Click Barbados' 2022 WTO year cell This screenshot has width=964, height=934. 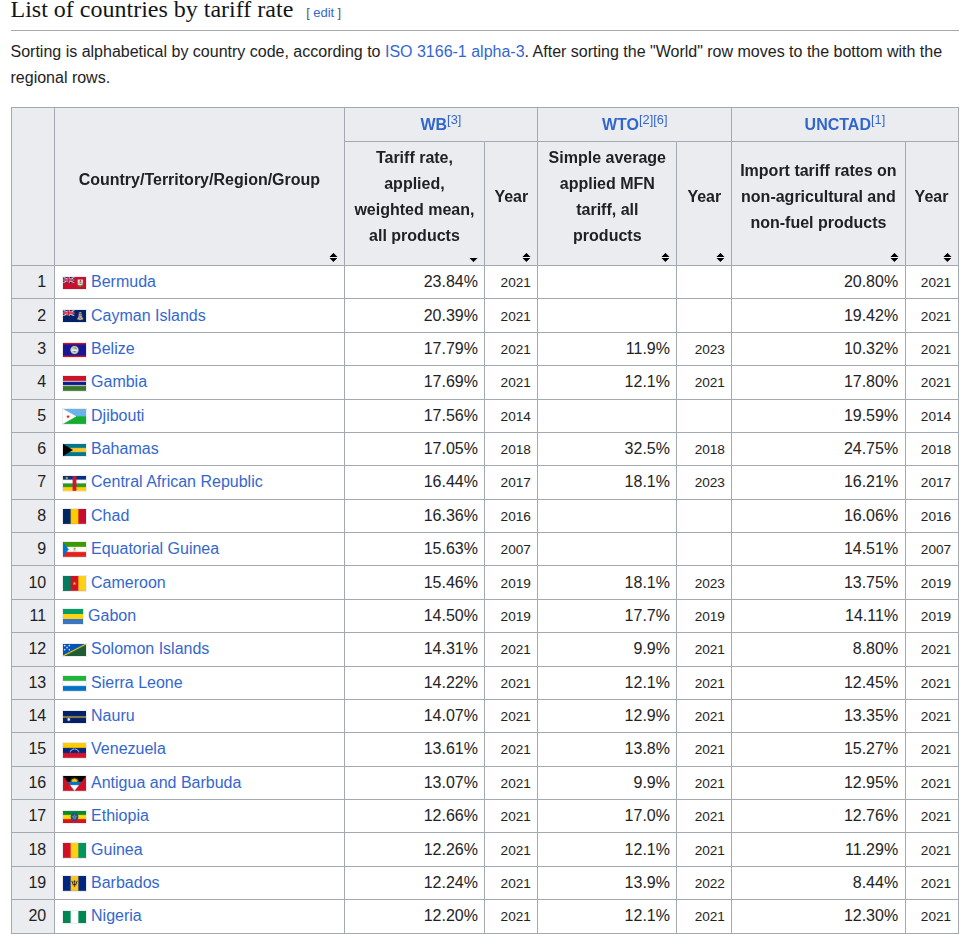tap(704, 883)
